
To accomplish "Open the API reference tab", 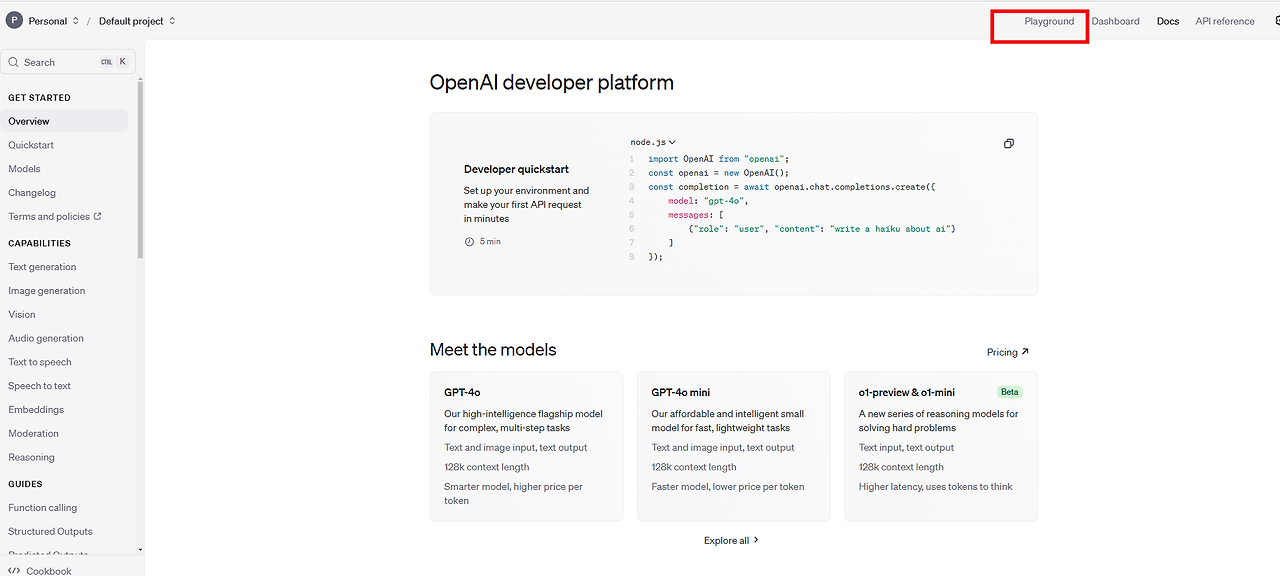I will click(1225, 21).
